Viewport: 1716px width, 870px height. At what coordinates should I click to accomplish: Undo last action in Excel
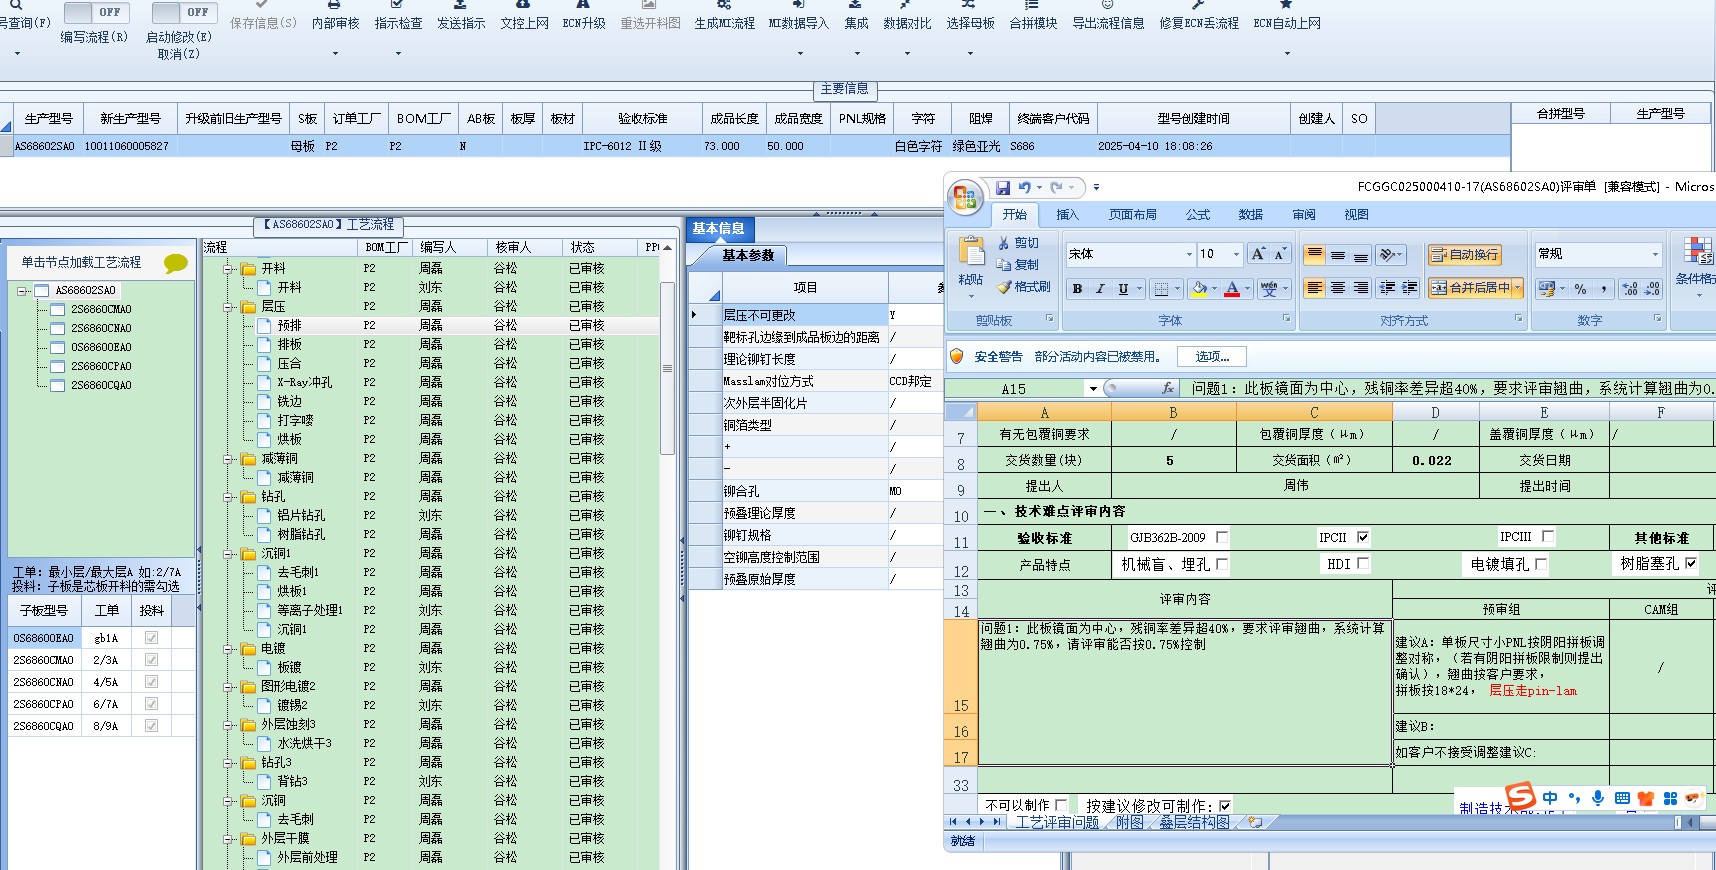click(1025, 187)
